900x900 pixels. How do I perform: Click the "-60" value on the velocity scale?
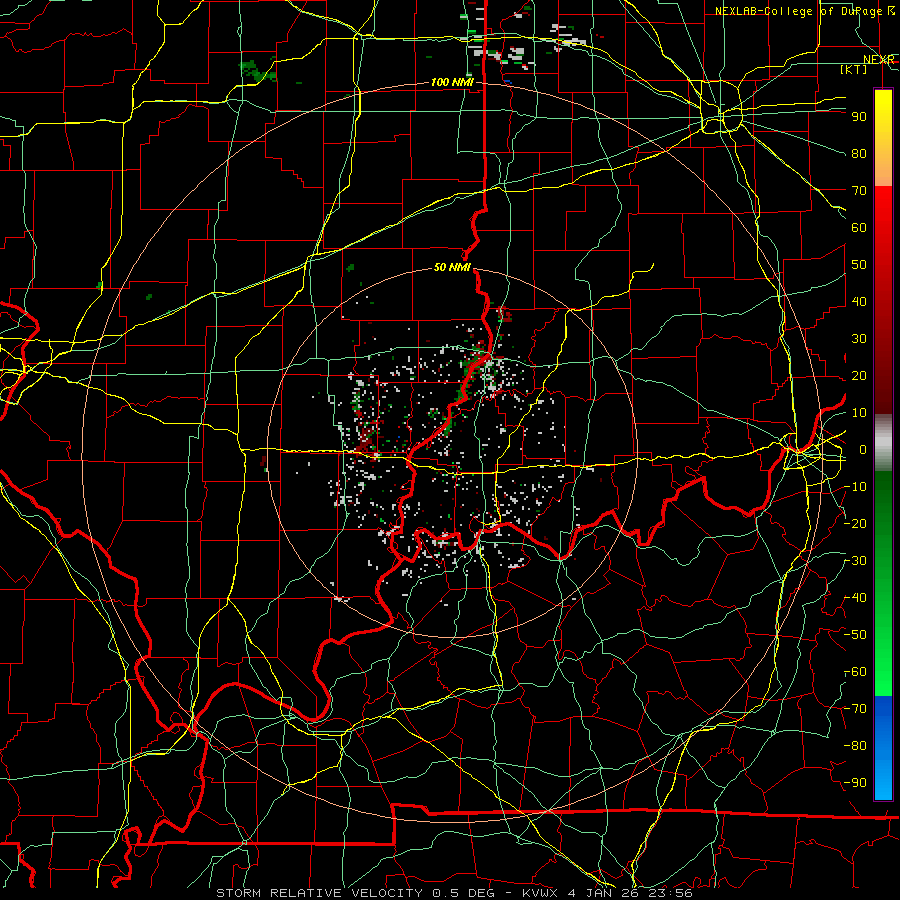click(856, 672)
